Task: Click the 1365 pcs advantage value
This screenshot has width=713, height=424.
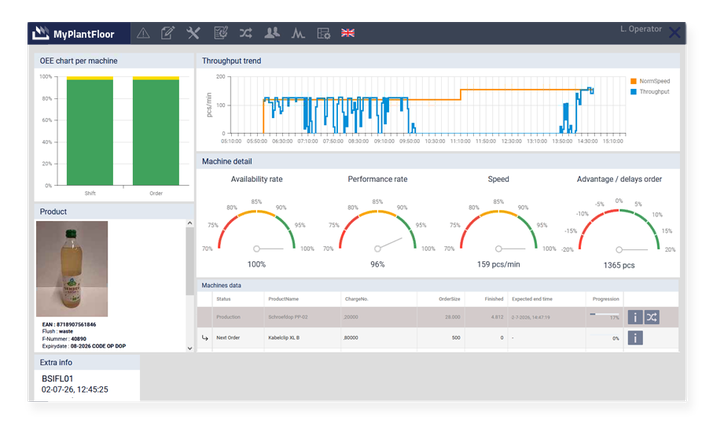Action: tap(619, 265)
